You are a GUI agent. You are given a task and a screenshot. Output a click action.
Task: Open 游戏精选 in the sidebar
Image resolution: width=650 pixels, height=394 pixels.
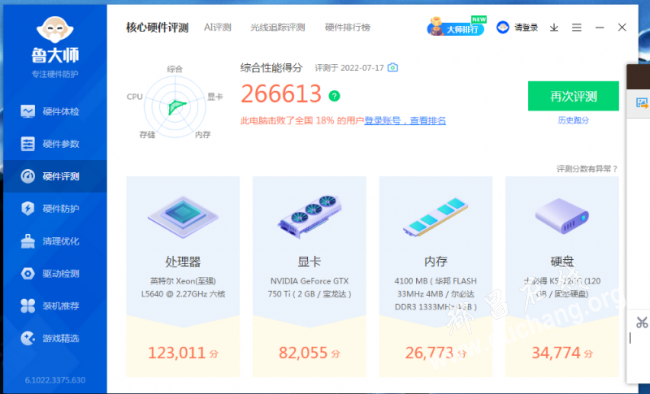(55, 338)
